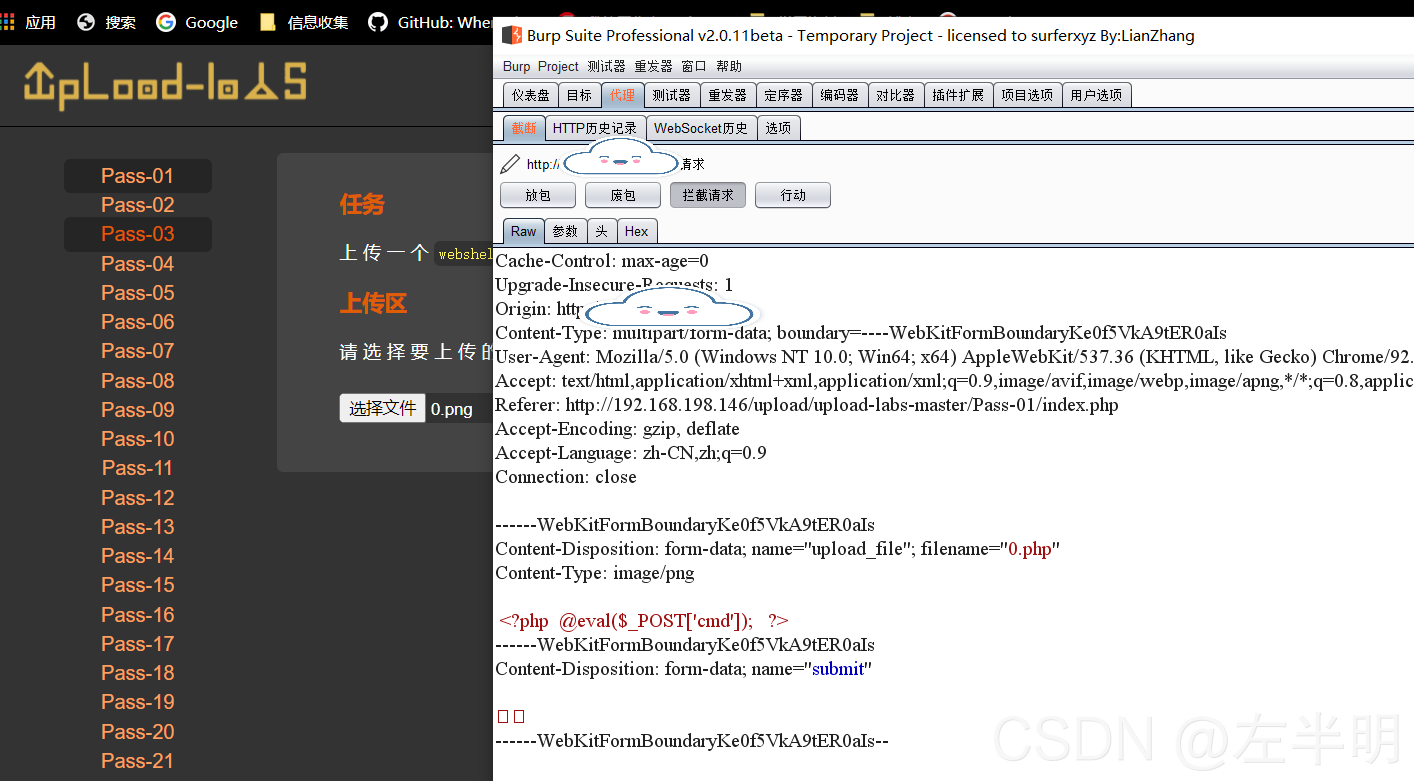1414x781 pixels.
Task: Click the PHP eval payload line
Action: (644, 621)
